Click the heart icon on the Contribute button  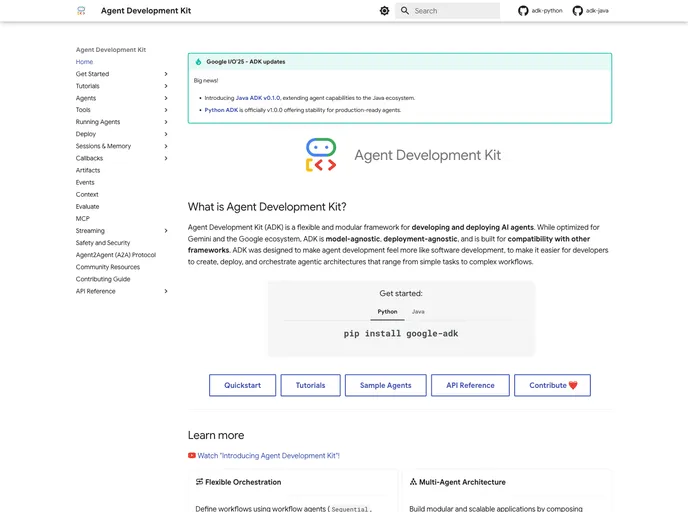[573, 385]
